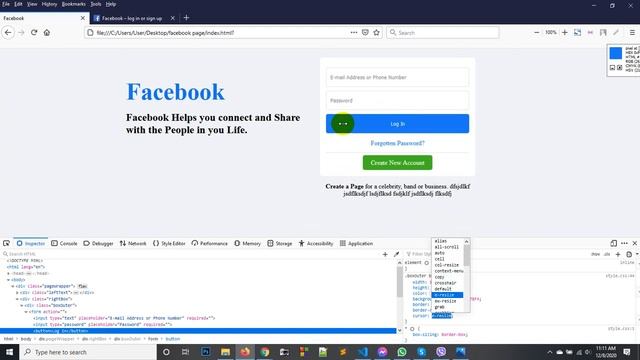Open the Network tab in DevTools

tap(133, 243)
